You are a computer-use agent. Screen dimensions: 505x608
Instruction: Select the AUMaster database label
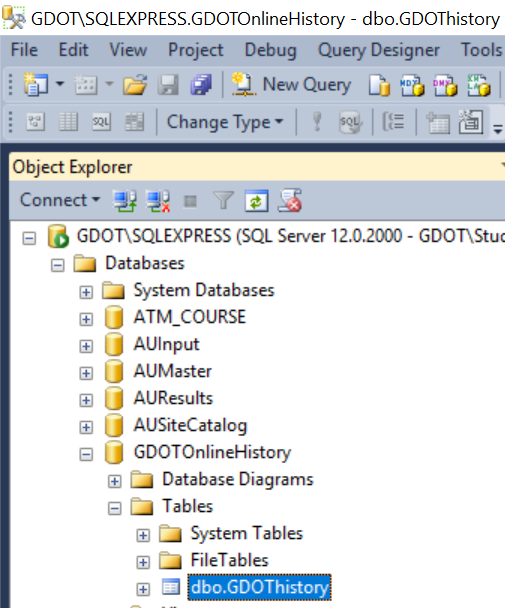(x=173, y=371)
